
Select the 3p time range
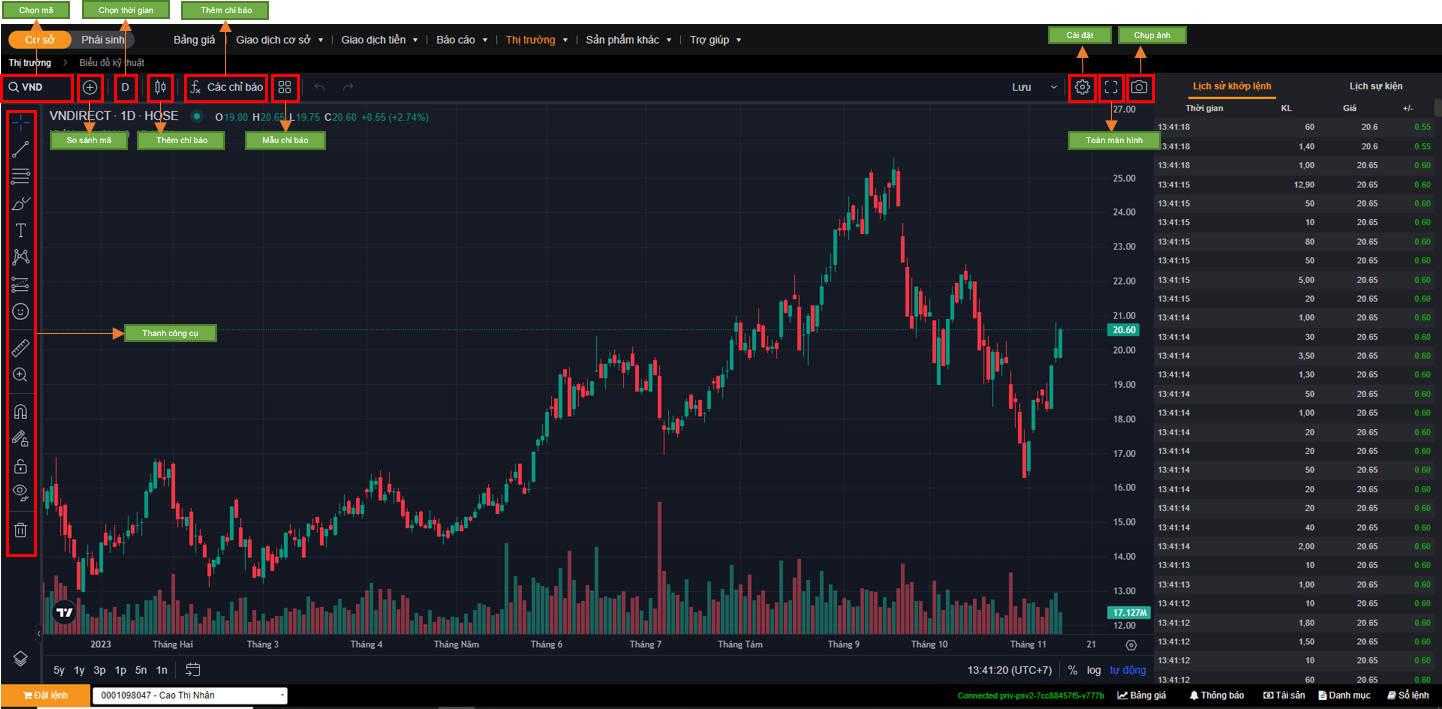click(x=100, y=670)
